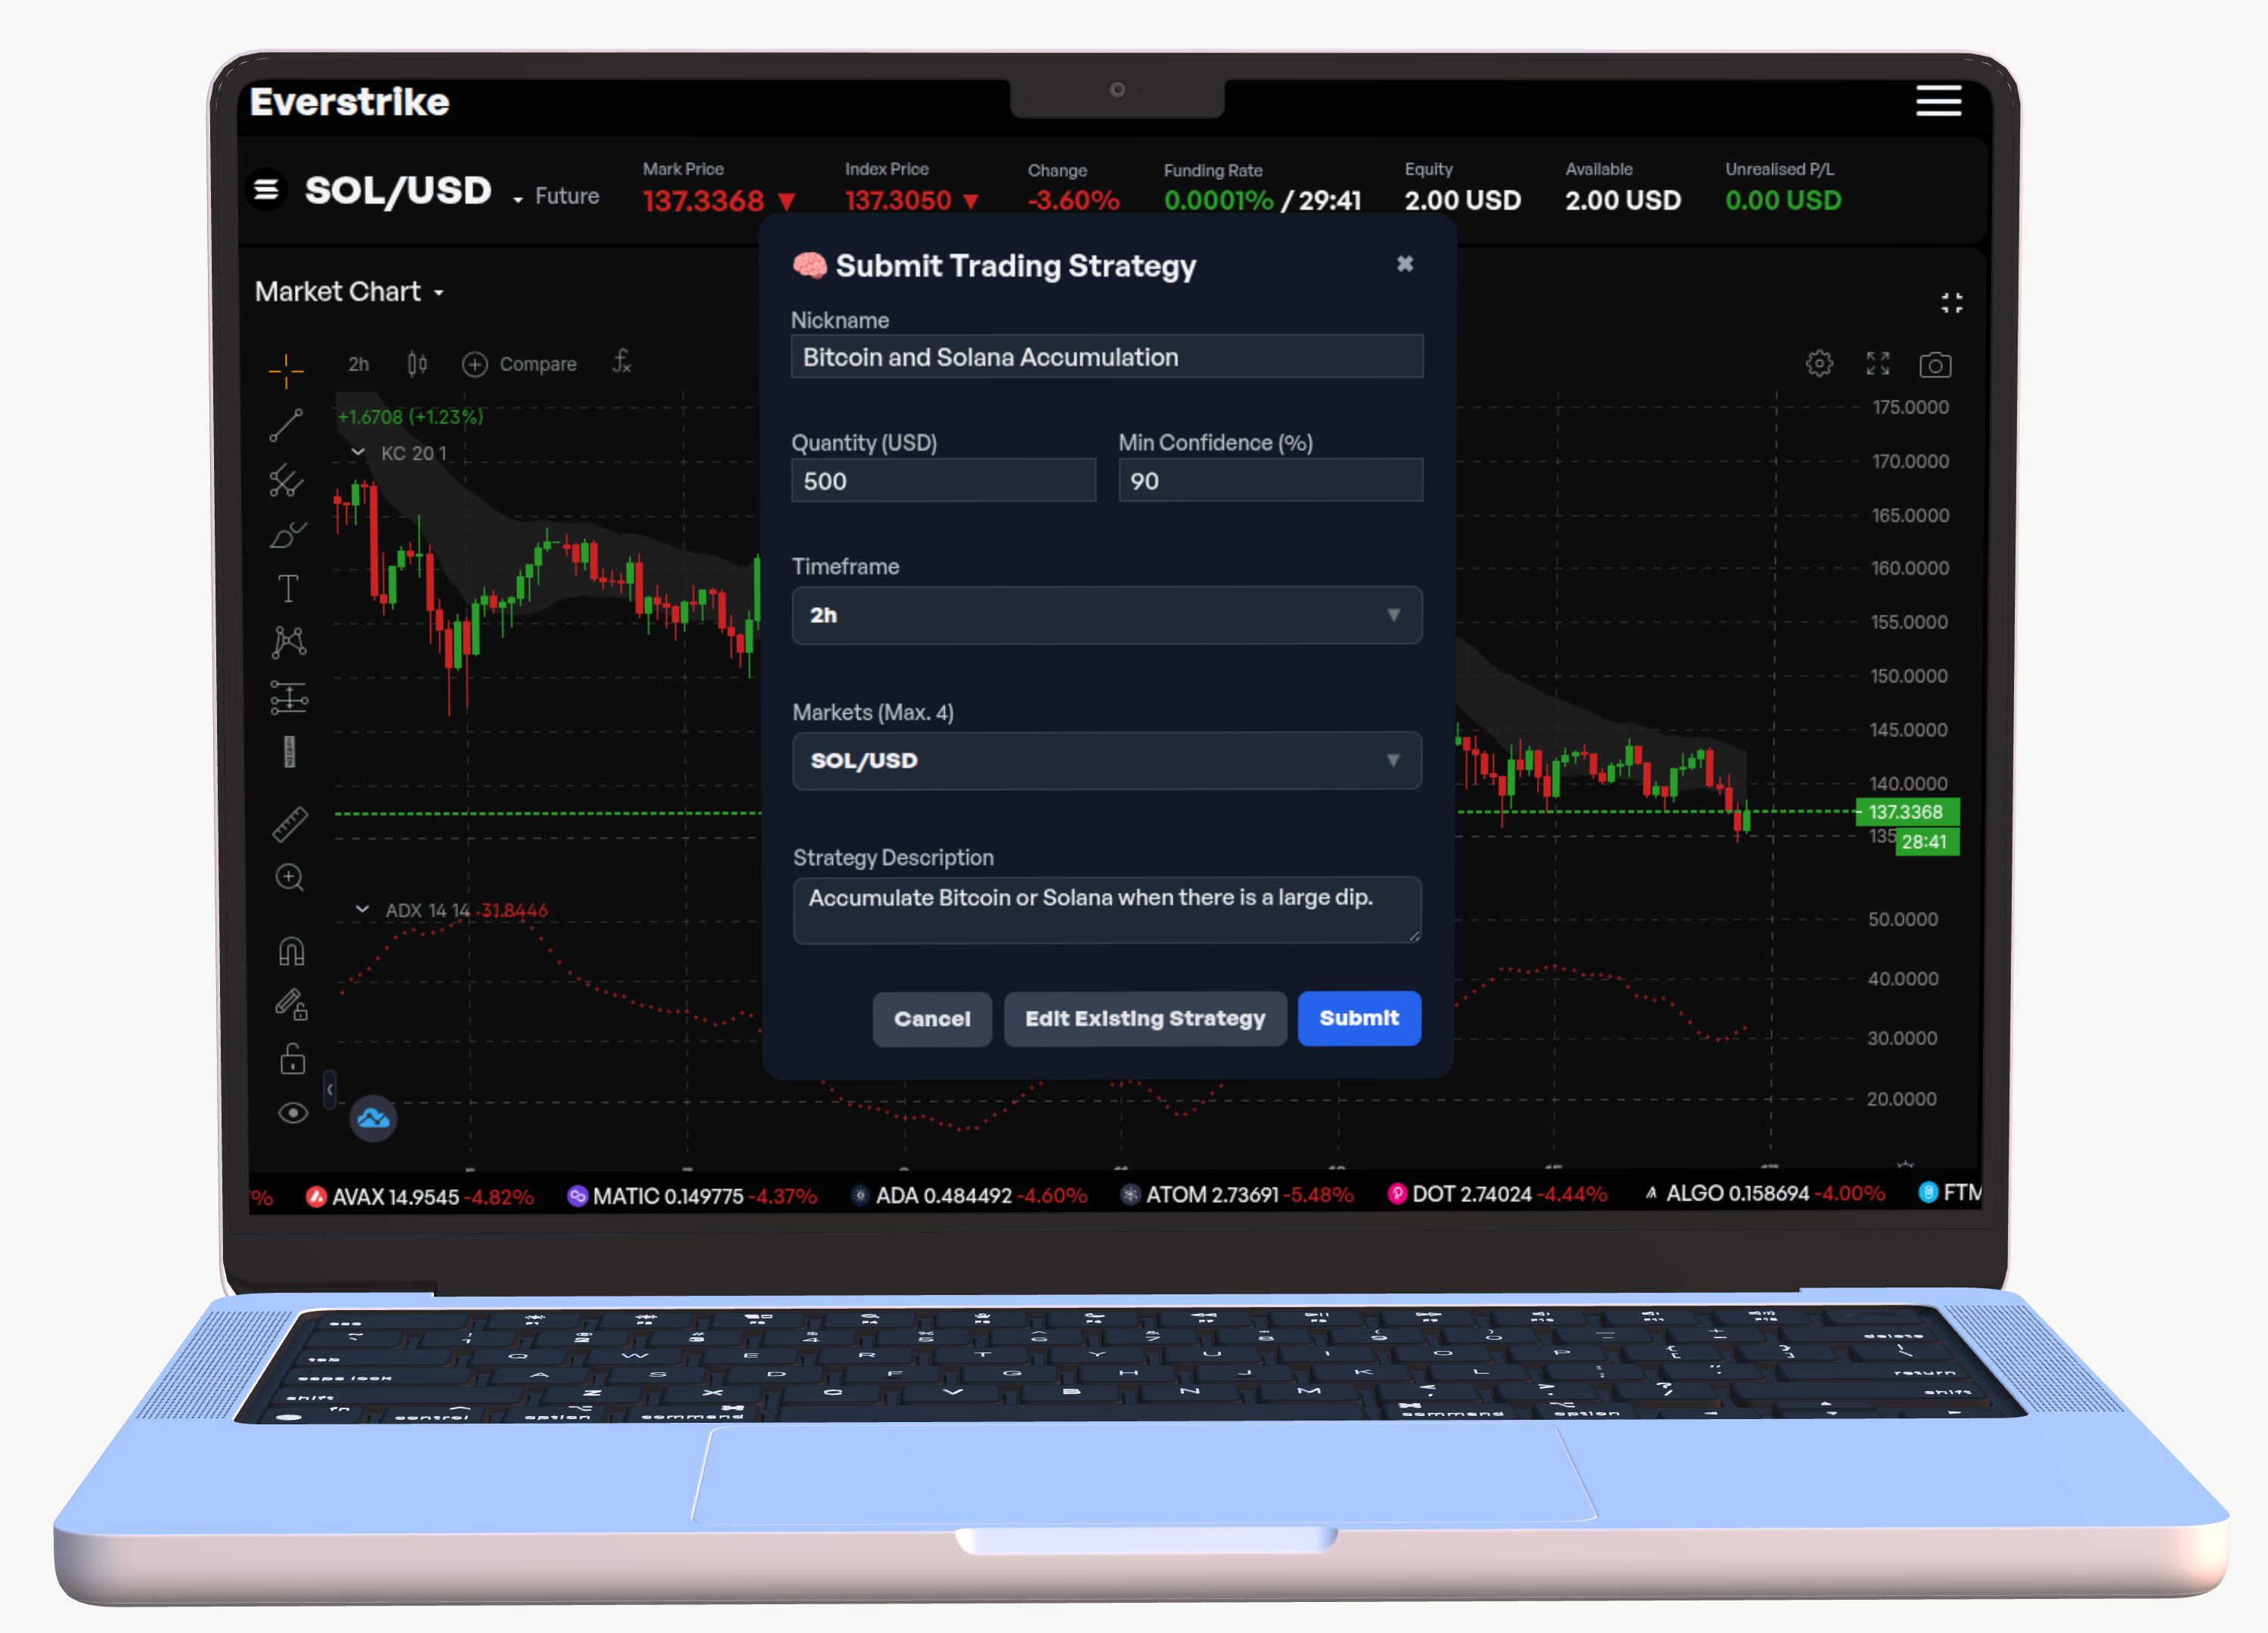Screen dimensions: 2268x1633
Task: Enable fullscreen chart mode
Action: pyautogui.click(x=1877, y=364)
